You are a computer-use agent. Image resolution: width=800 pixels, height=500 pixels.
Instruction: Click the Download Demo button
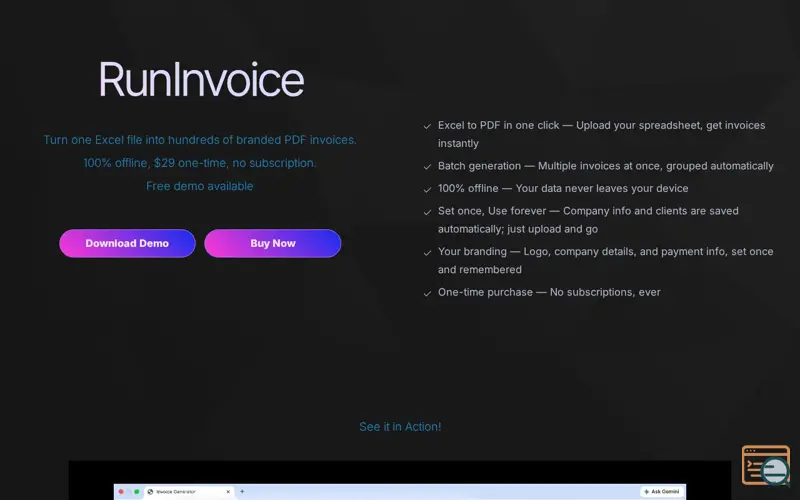(x=127, y=243)
